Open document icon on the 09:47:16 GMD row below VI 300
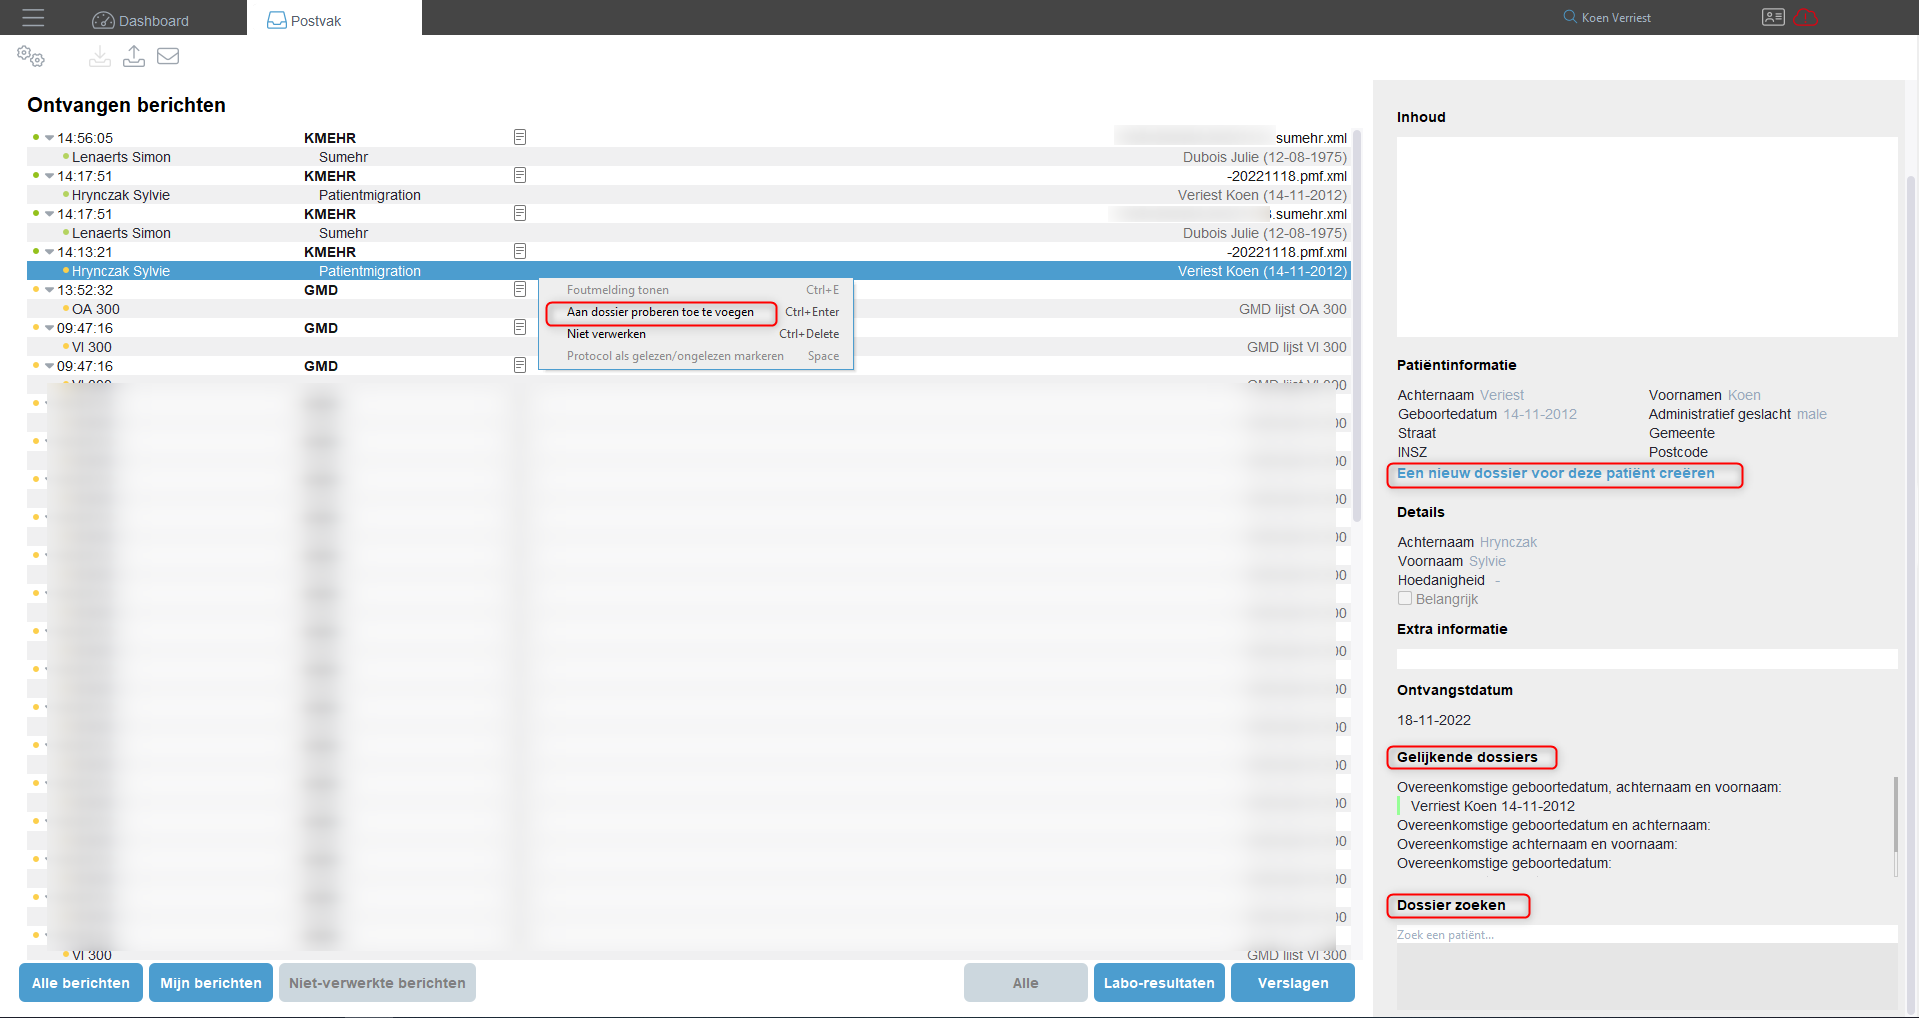 pos(520,365)
